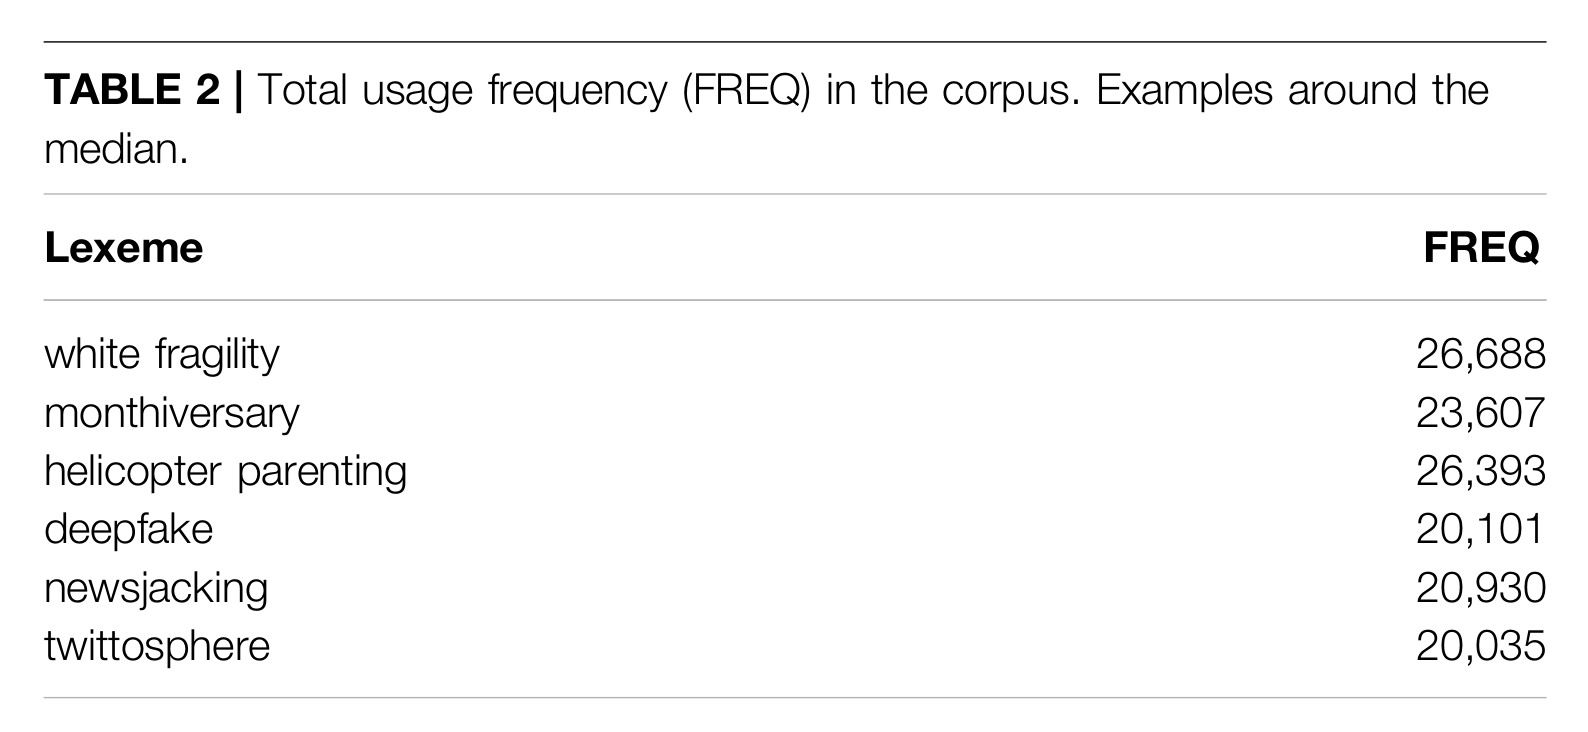Image resolution: width=1588 pixels, height=732 pixels.
Task: Click the "FREQ" column header
Action: point(1481,248)
